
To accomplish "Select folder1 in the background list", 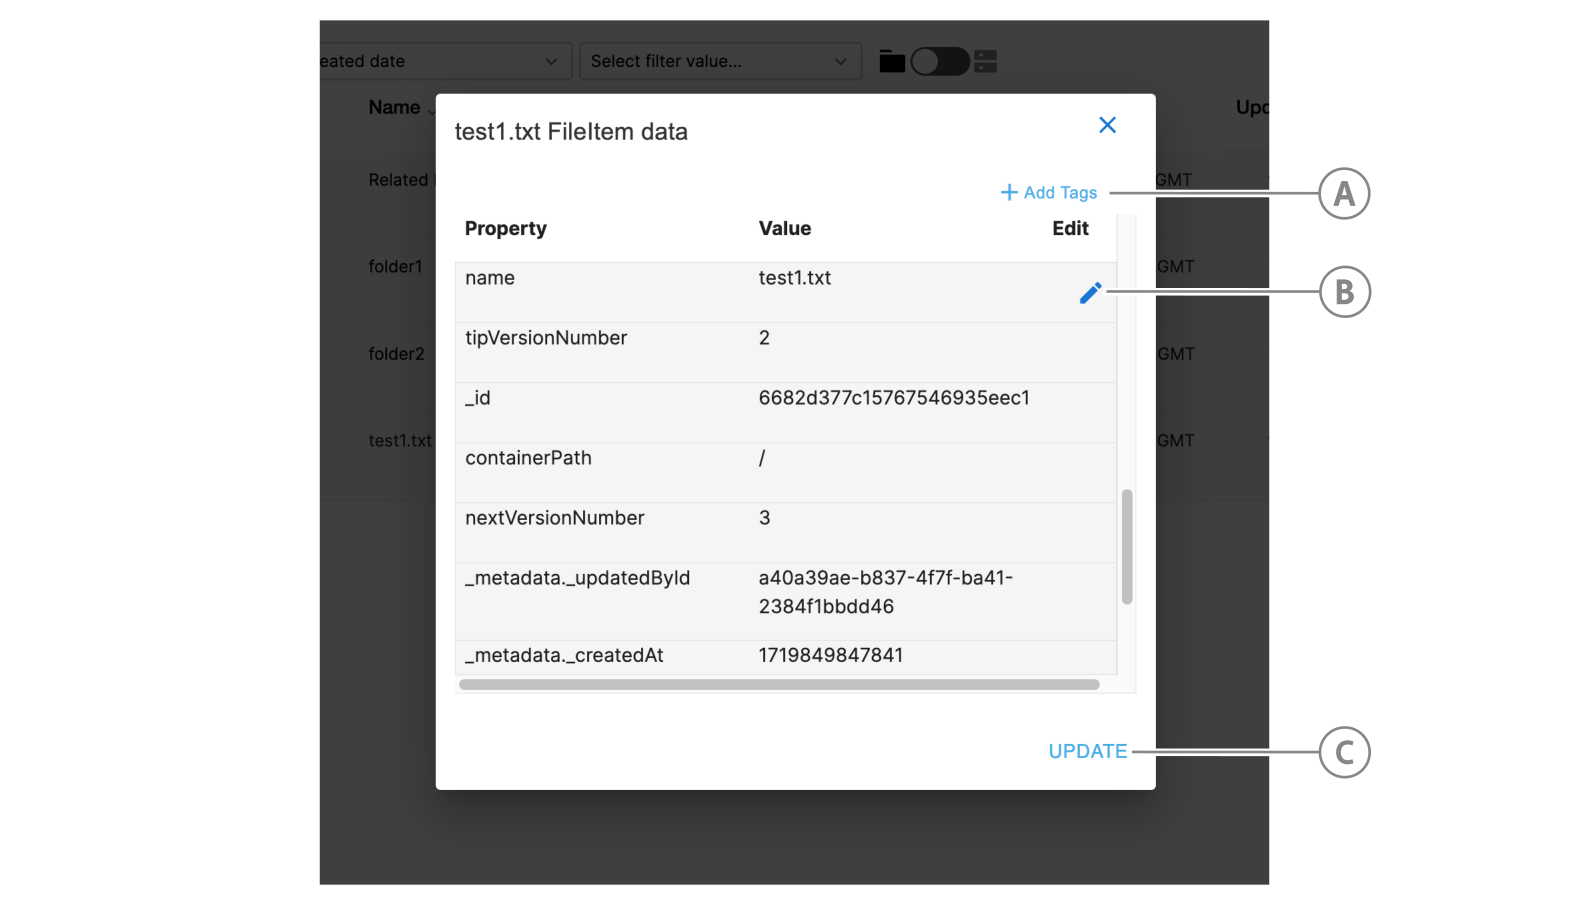I will [395, 267].
